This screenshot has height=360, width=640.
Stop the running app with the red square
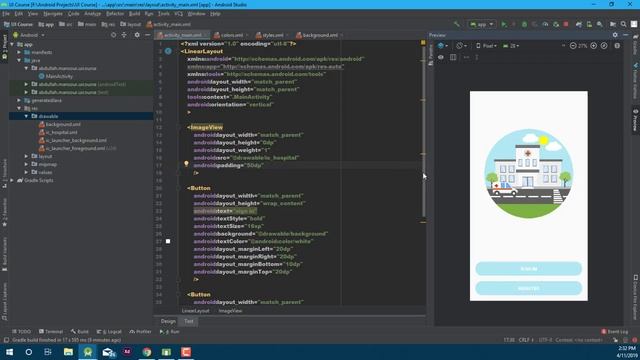[566, 24]
